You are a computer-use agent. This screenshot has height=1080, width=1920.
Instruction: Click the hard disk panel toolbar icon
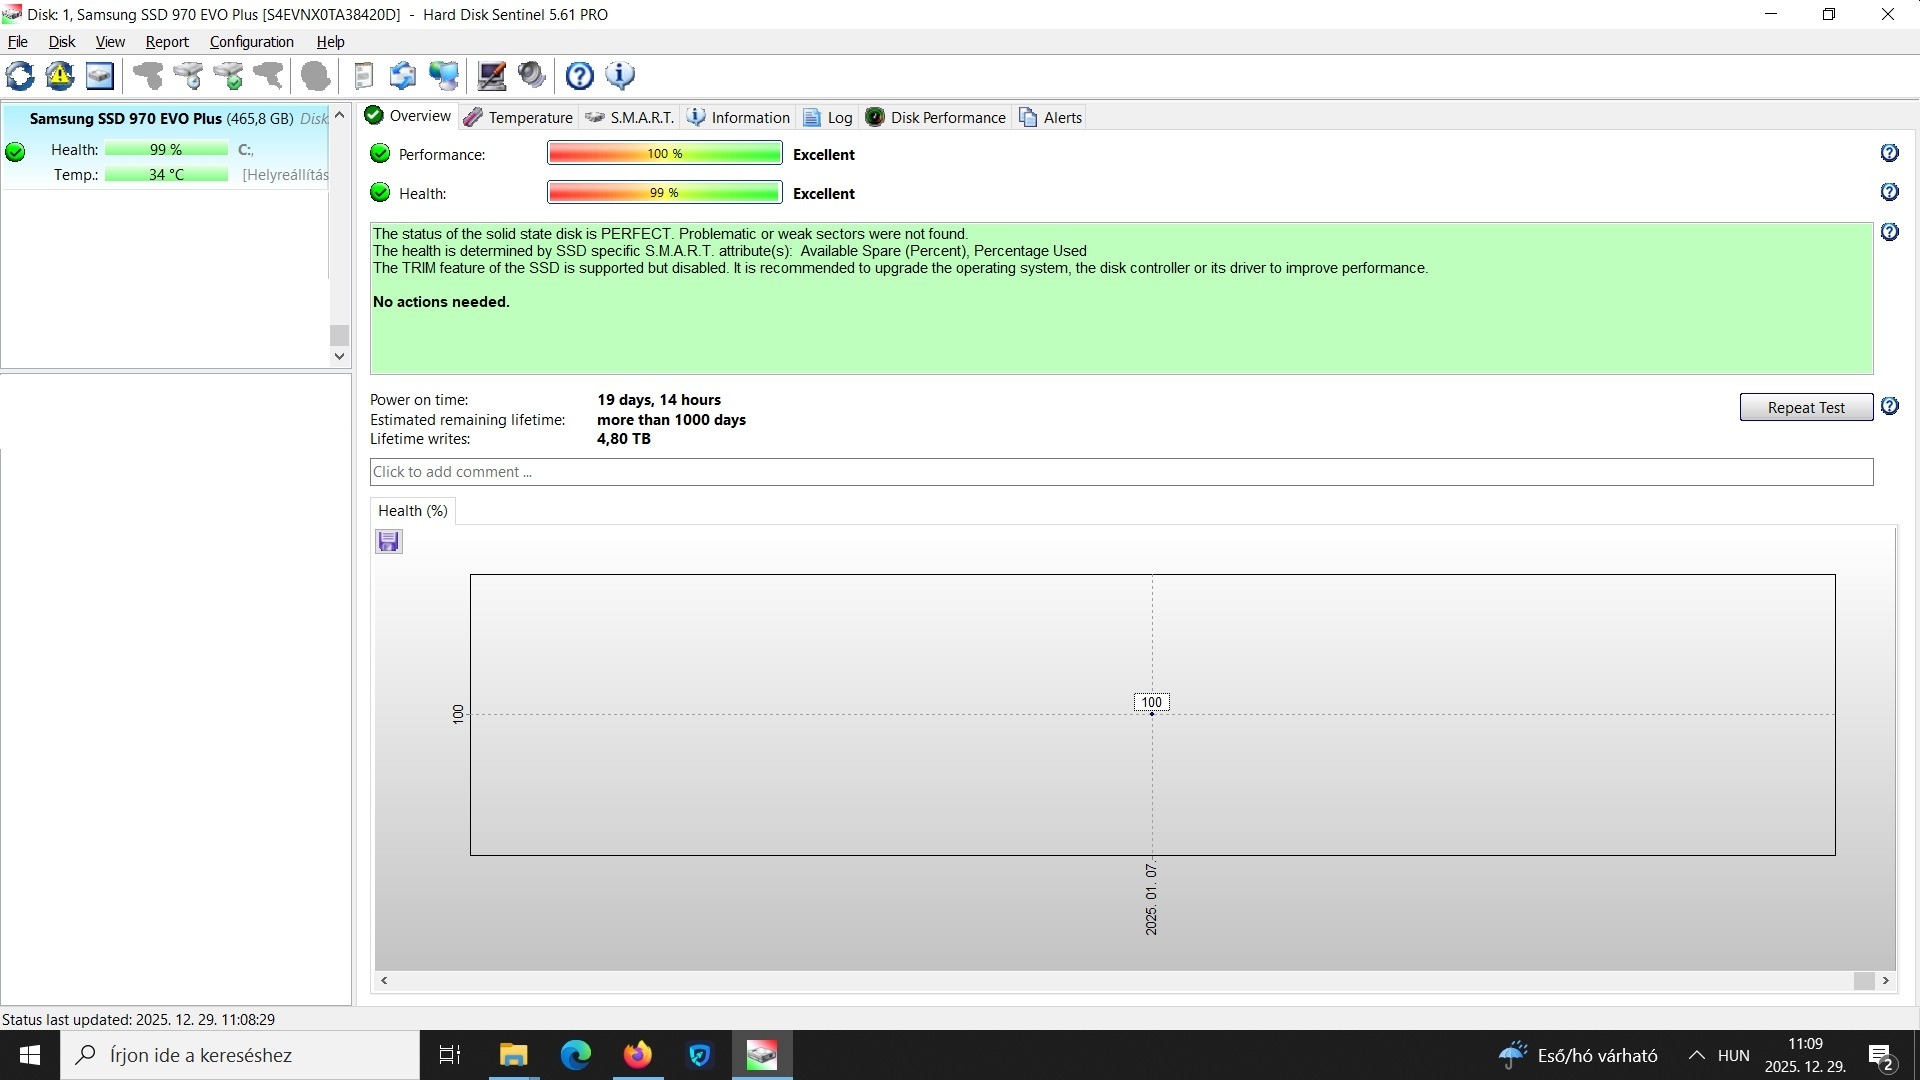coord(100,76)
